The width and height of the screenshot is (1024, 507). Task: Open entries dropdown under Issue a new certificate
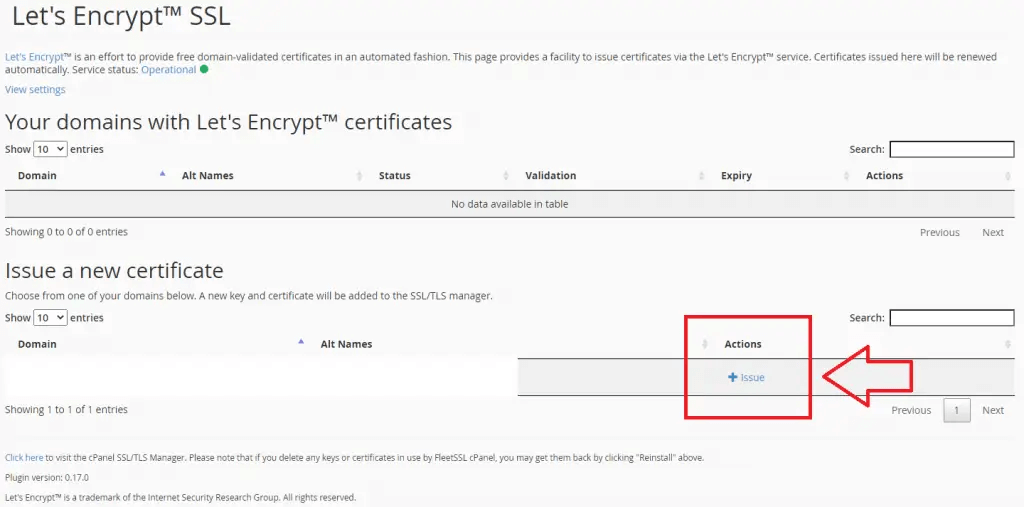(x=50, y=318)
